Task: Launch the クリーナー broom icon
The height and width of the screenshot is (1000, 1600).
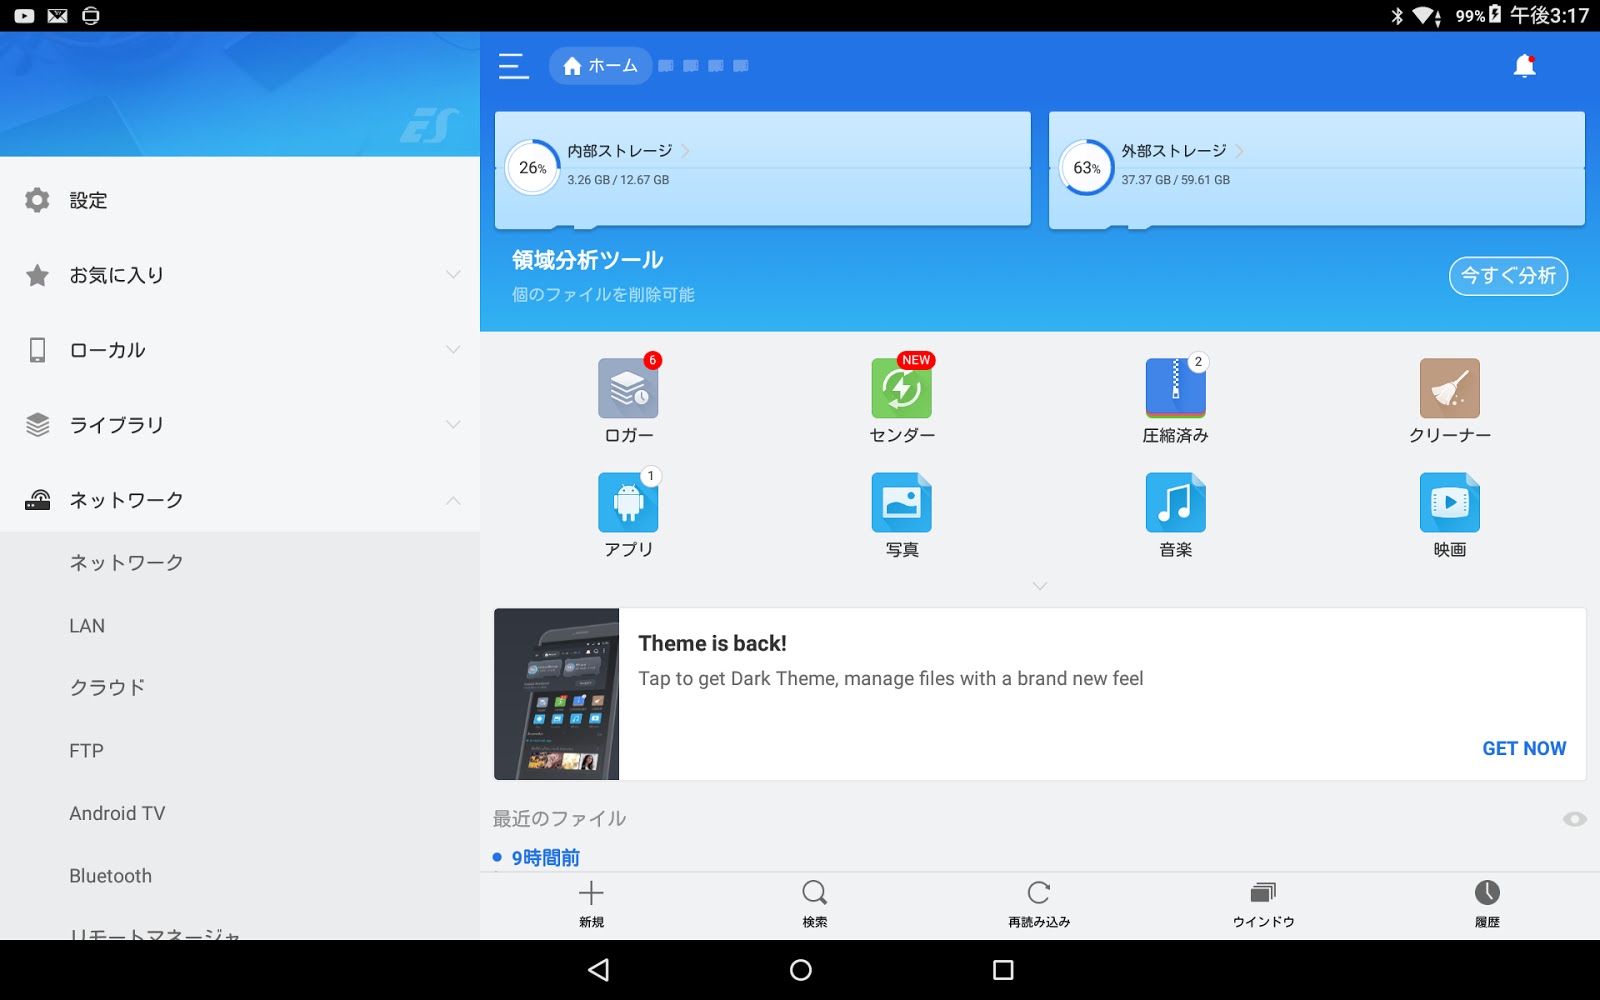Action: (x=1449, y=388)
